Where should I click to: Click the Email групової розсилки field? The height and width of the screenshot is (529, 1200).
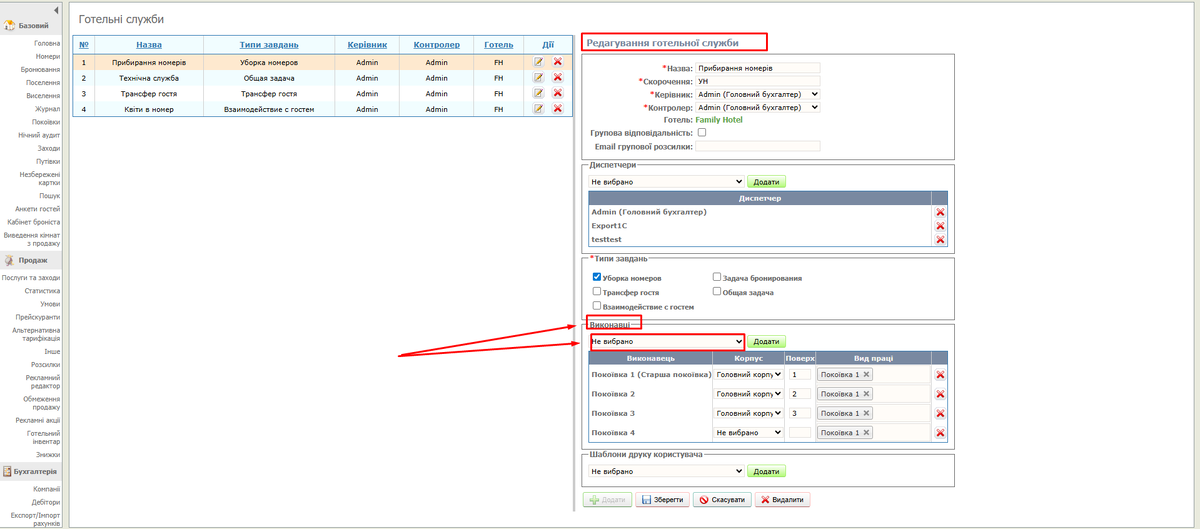(x=757, y=146)
